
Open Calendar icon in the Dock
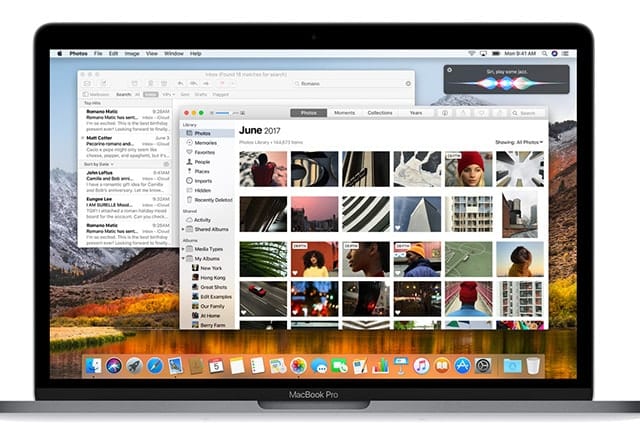[x=216, y=366]
